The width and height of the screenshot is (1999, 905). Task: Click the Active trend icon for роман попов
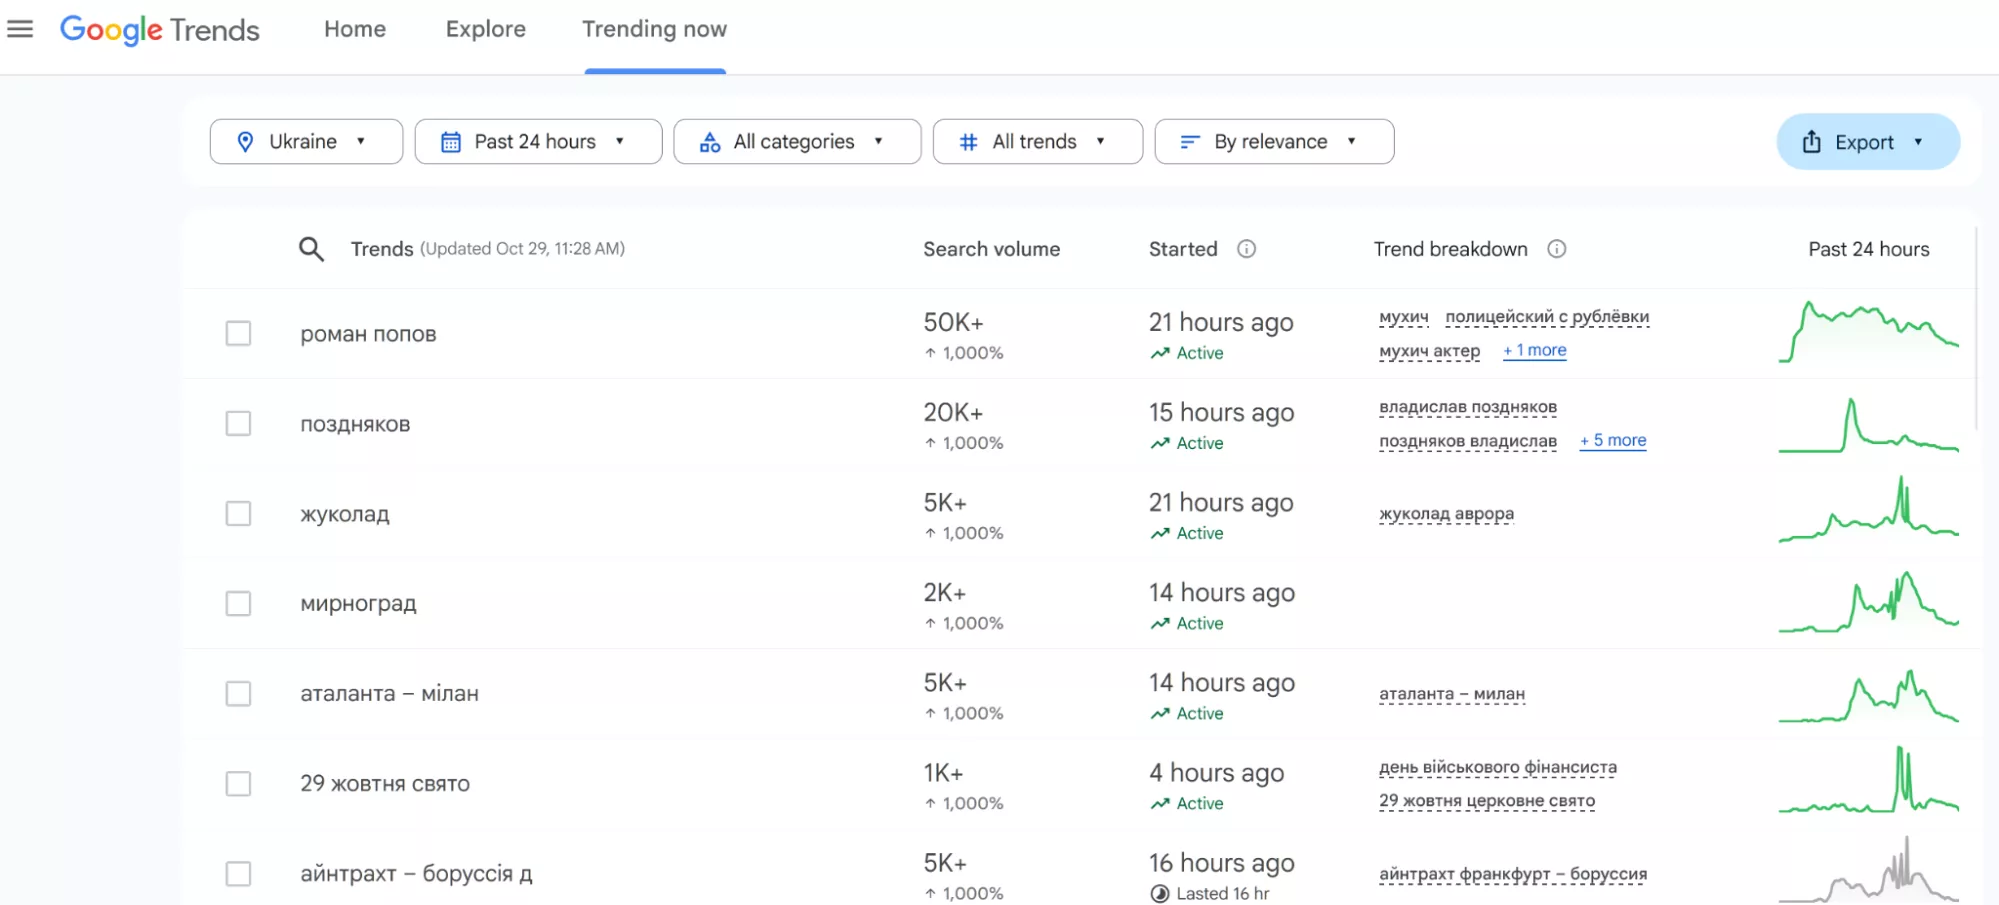(1160, 353)
